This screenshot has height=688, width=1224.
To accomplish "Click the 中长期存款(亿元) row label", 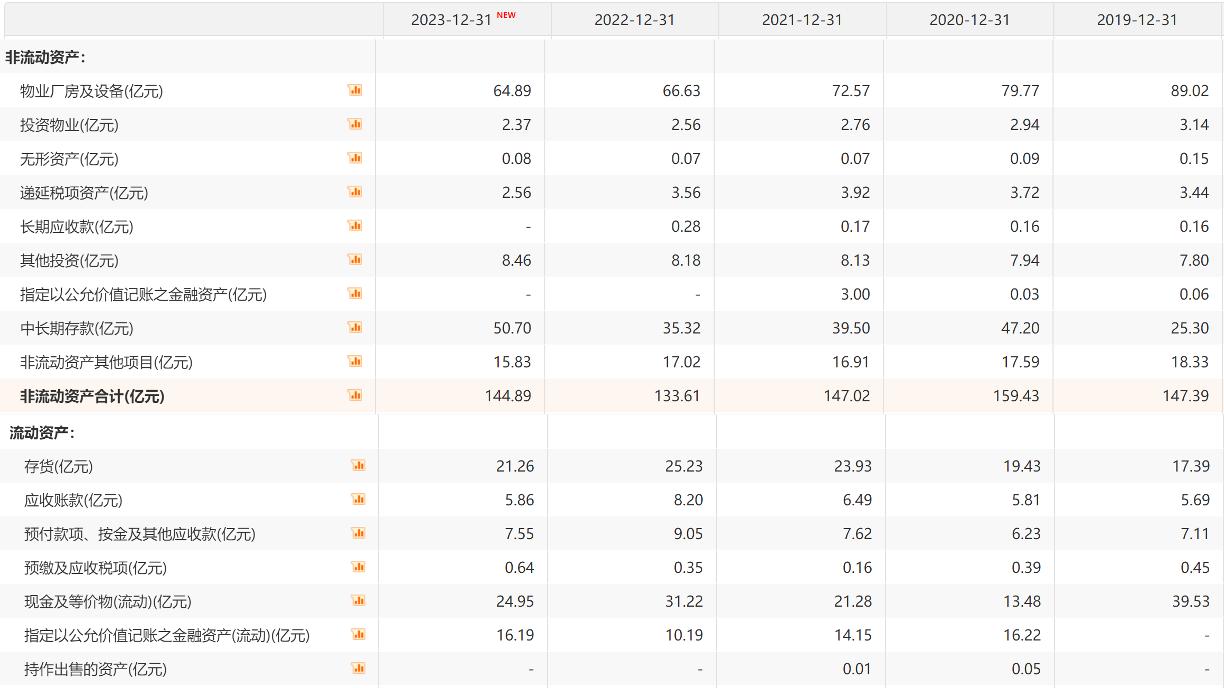I will [x=76, y=329].
